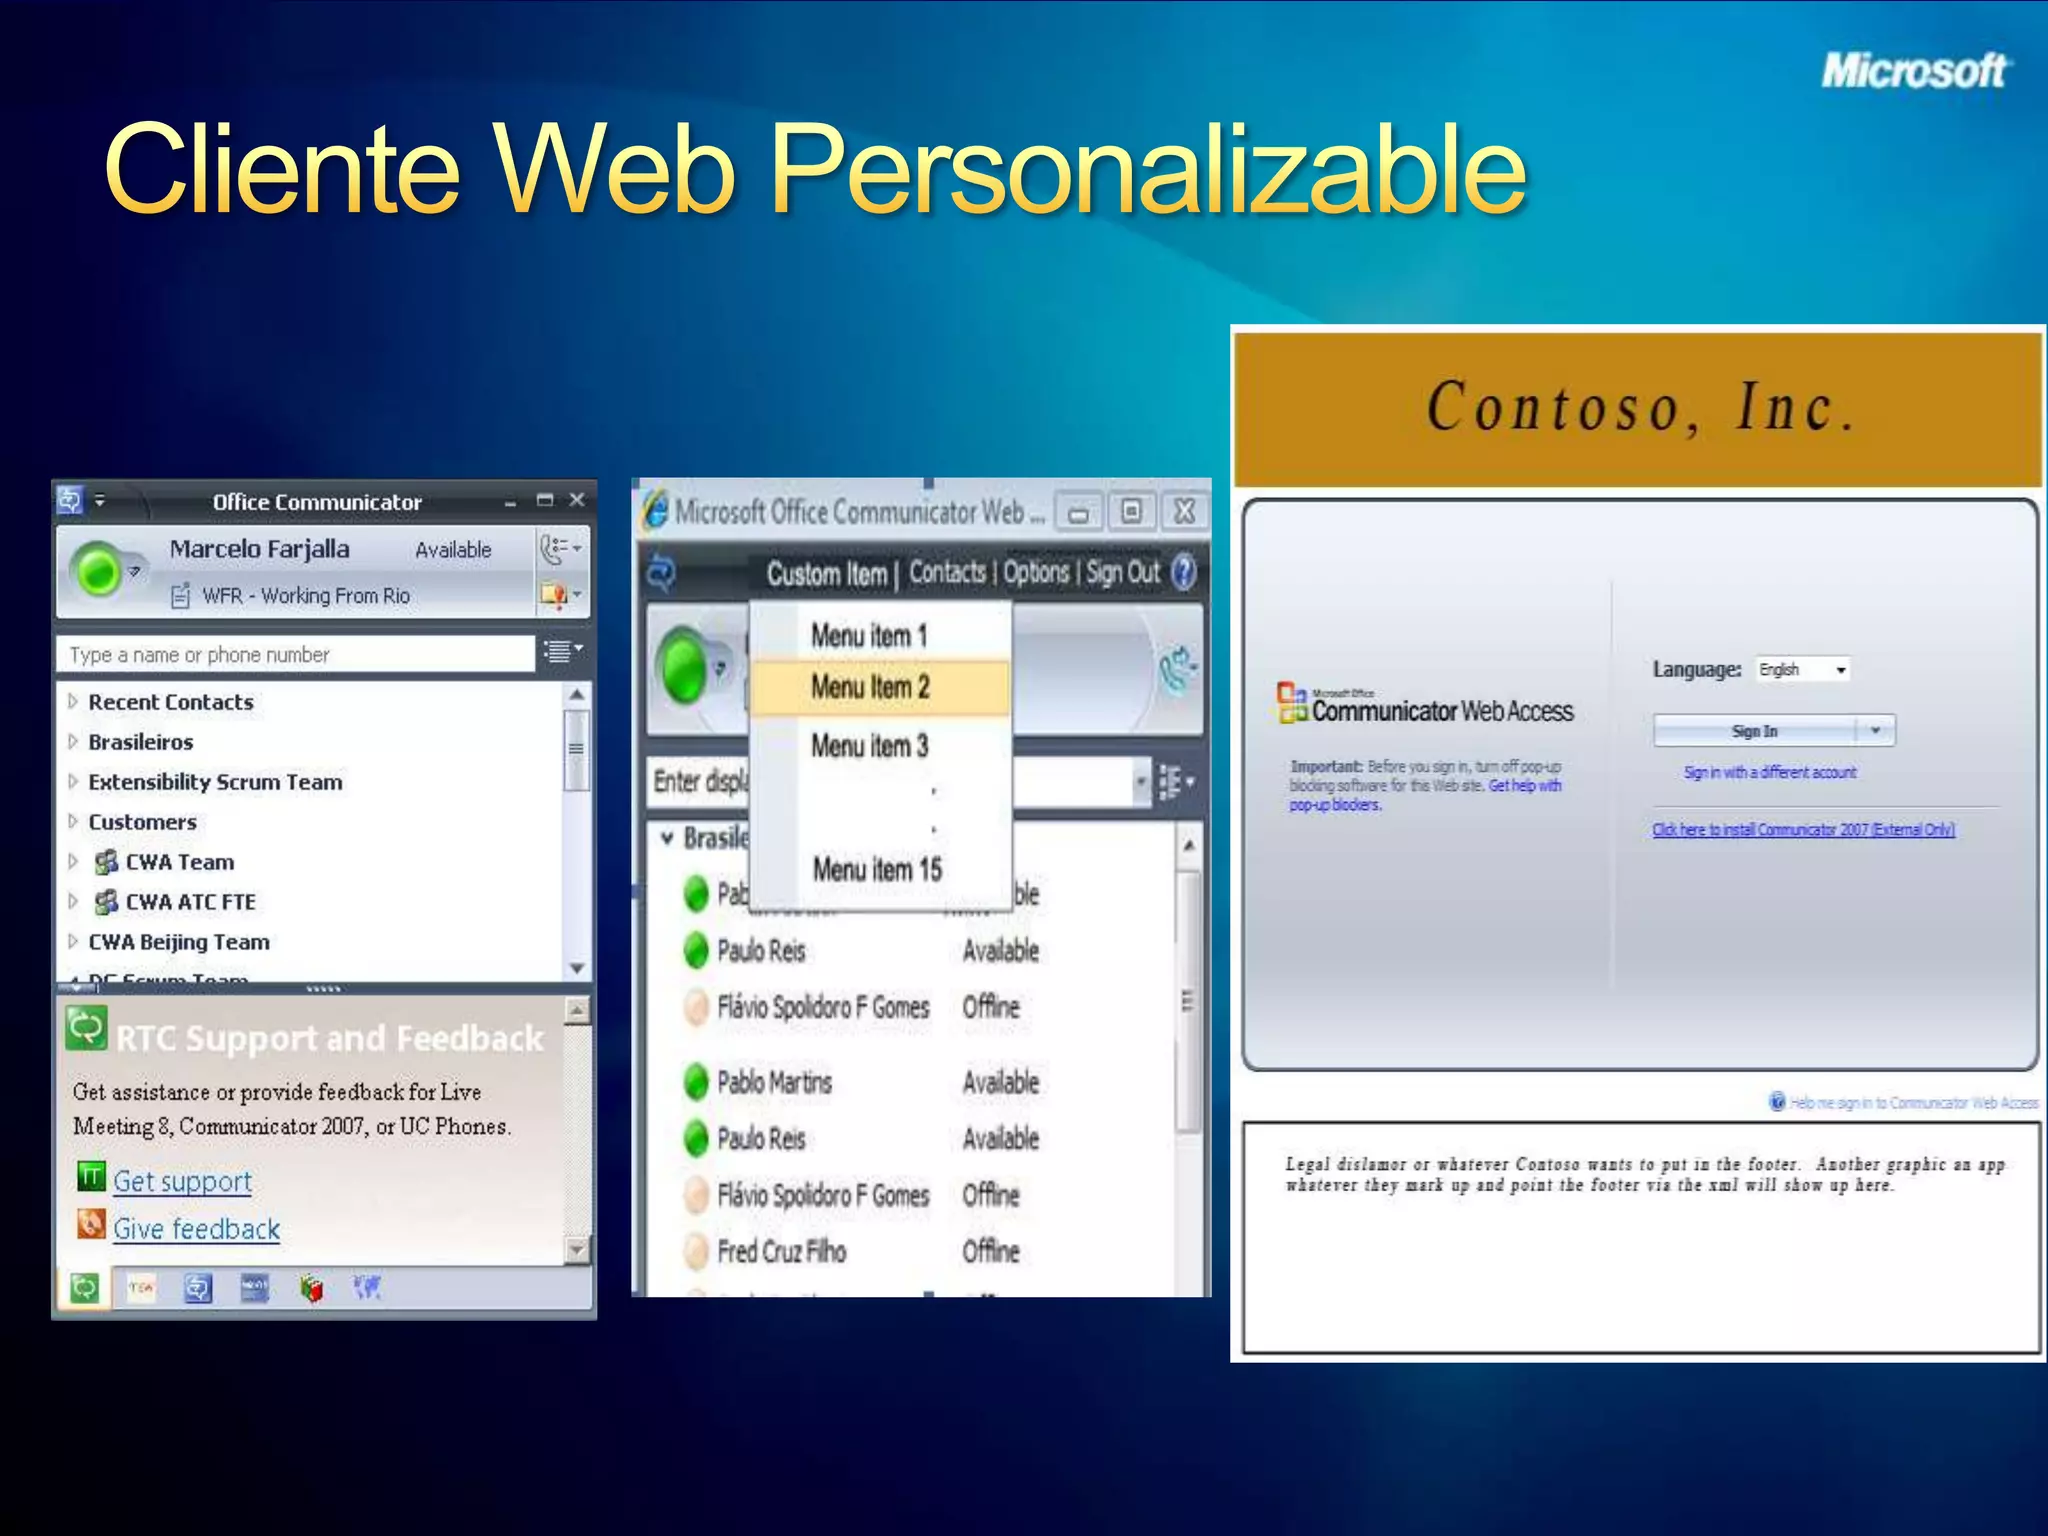
Task: Collapse the Brasileiros group in Communicator Web
Action: tap(667, 839)
